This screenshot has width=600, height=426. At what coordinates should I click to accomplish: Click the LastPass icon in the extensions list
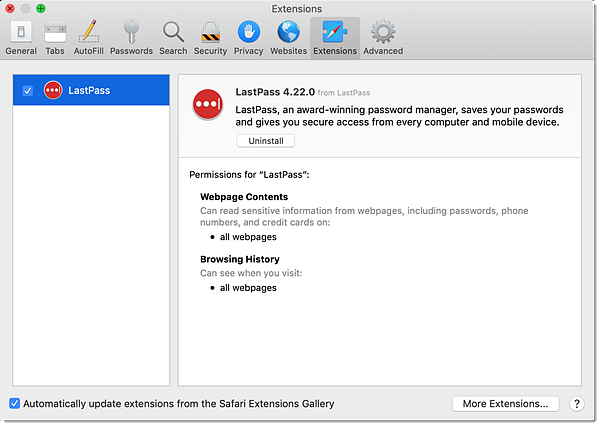pos(53,90)
